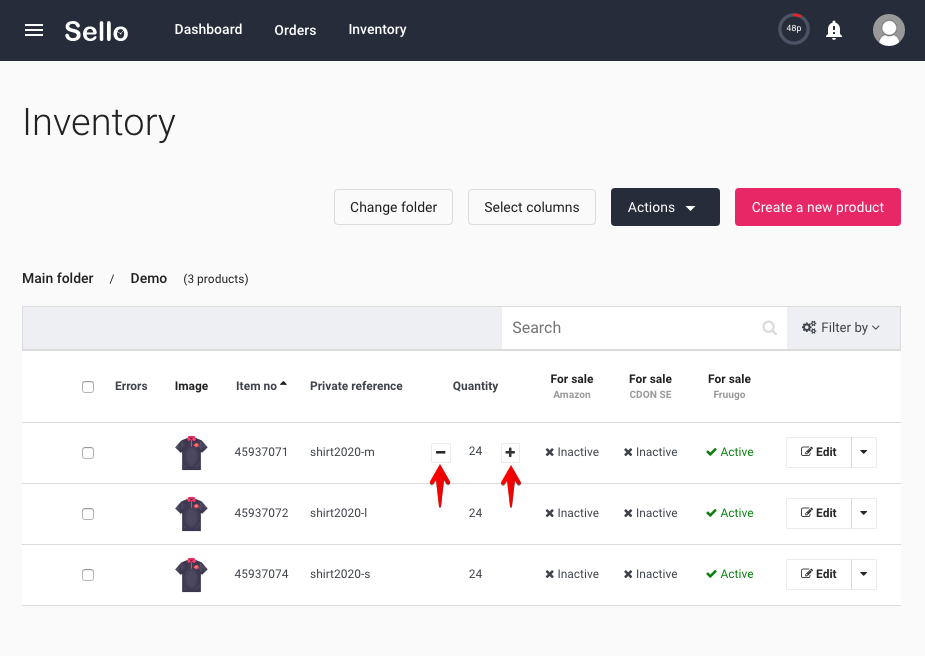Click Fruugo Active status for shirt2020-s
This screenshot has width=925, height=656.
730,574
